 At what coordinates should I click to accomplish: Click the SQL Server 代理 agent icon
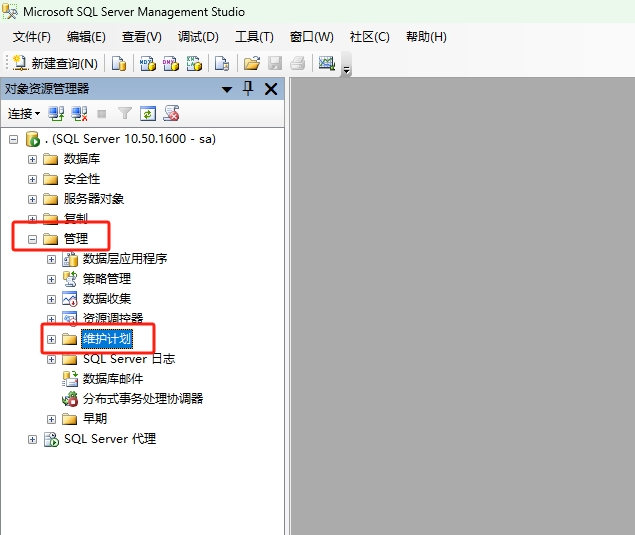[x=51, y=439]
